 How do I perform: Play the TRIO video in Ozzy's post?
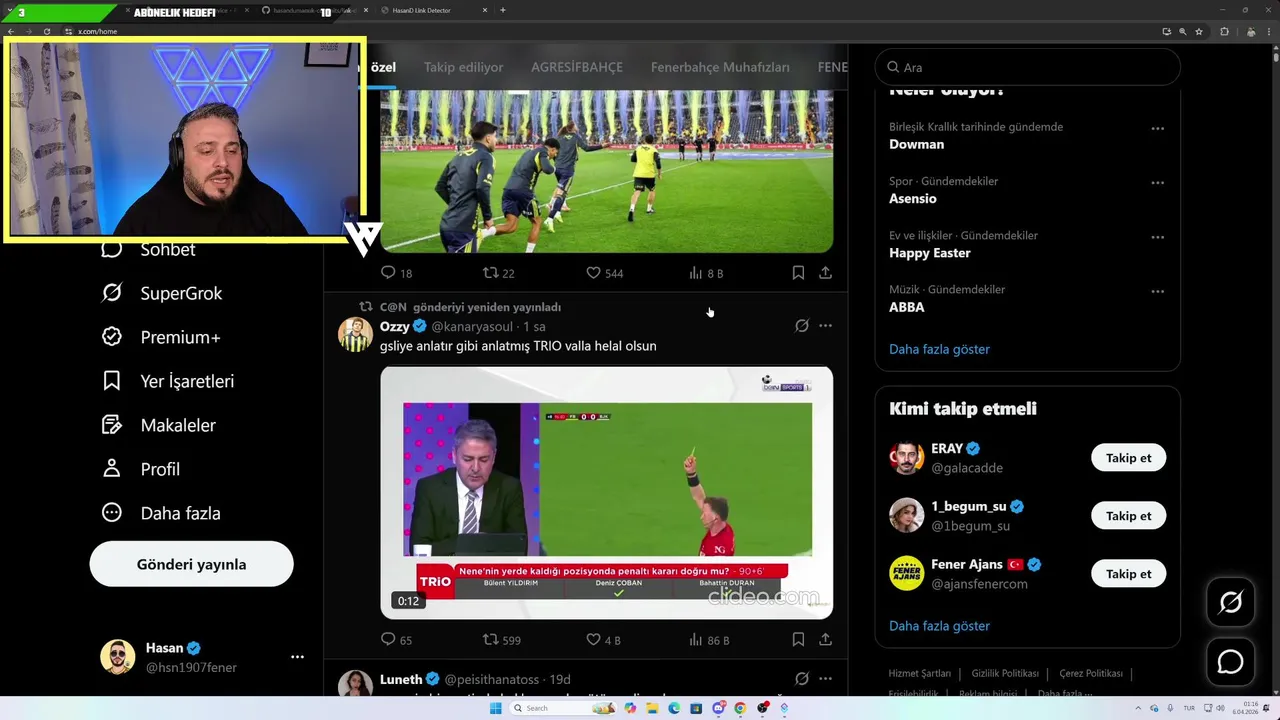(606, 492)
